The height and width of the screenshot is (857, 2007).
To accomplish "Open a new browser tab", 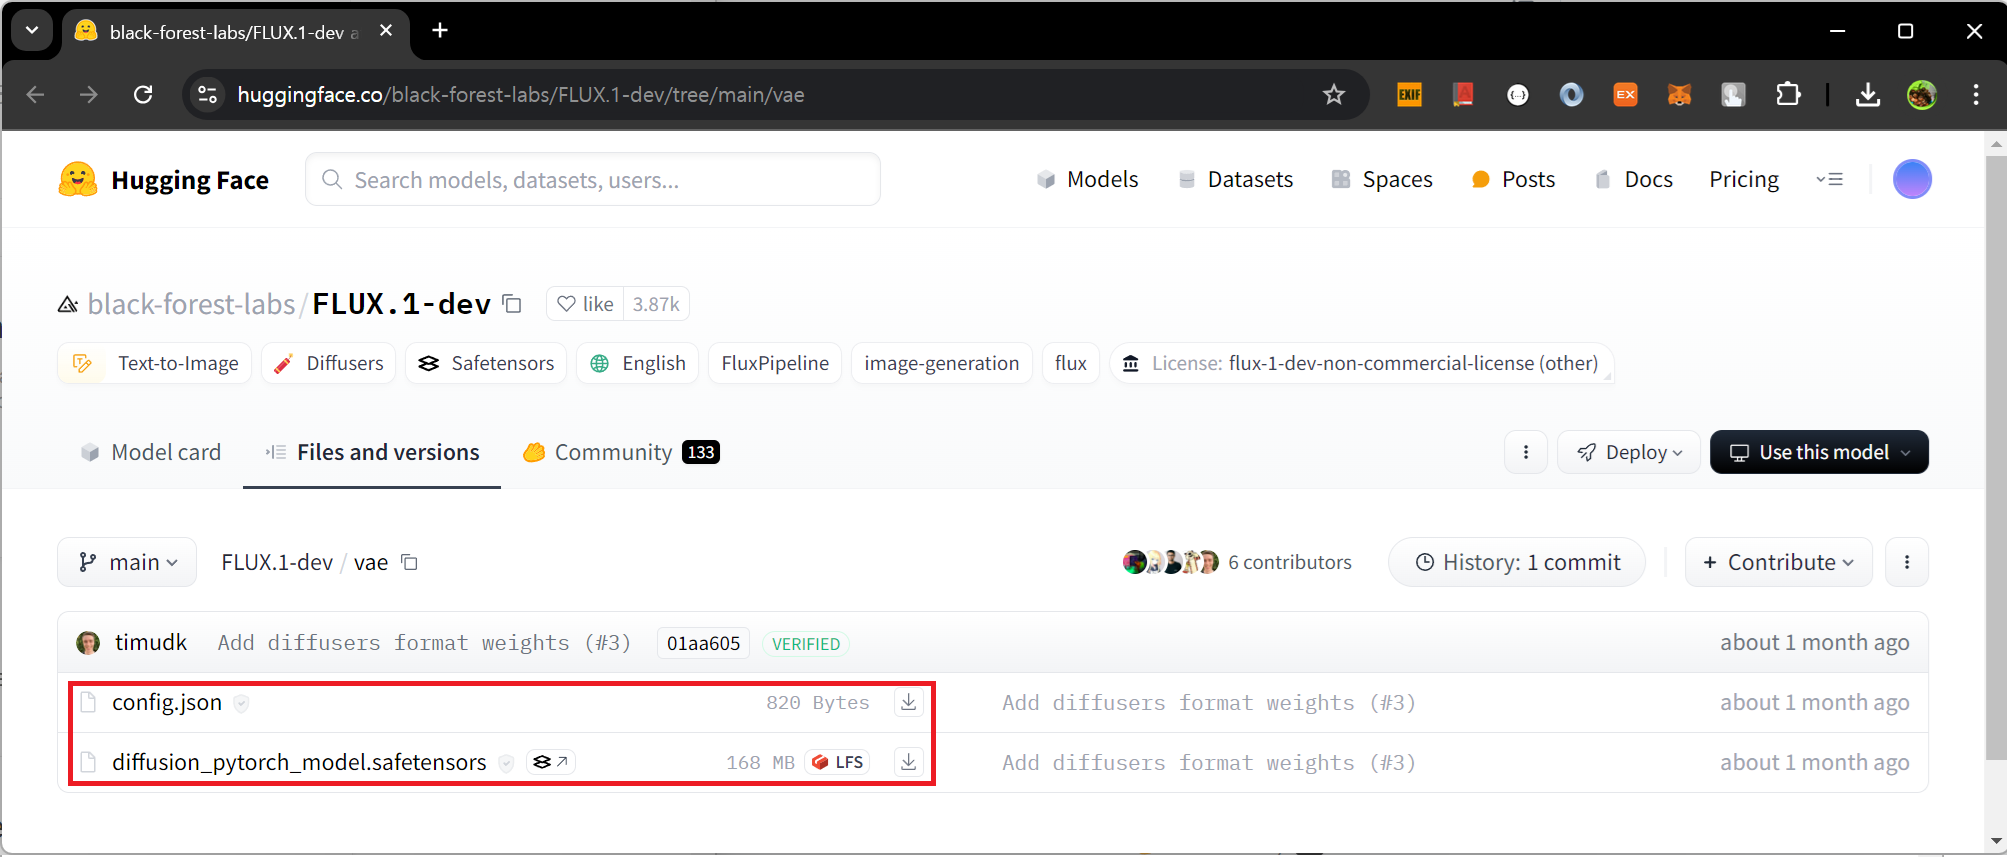I will tap(440, 31).
